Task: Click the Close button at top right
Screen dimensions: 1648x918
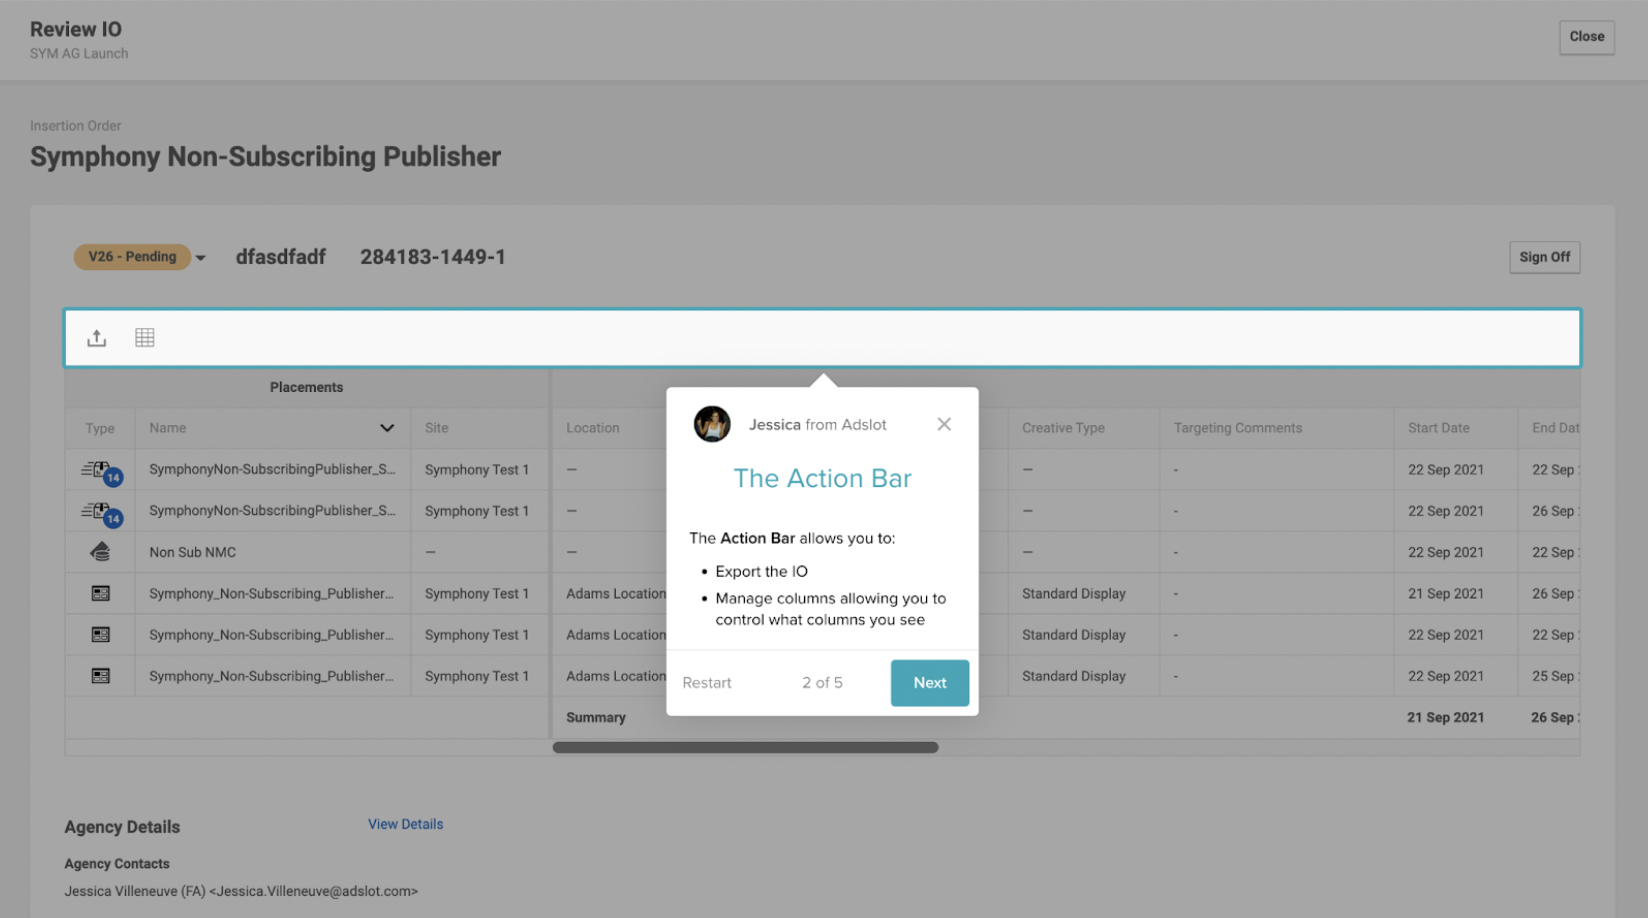Action: [x=1586, y=37]
